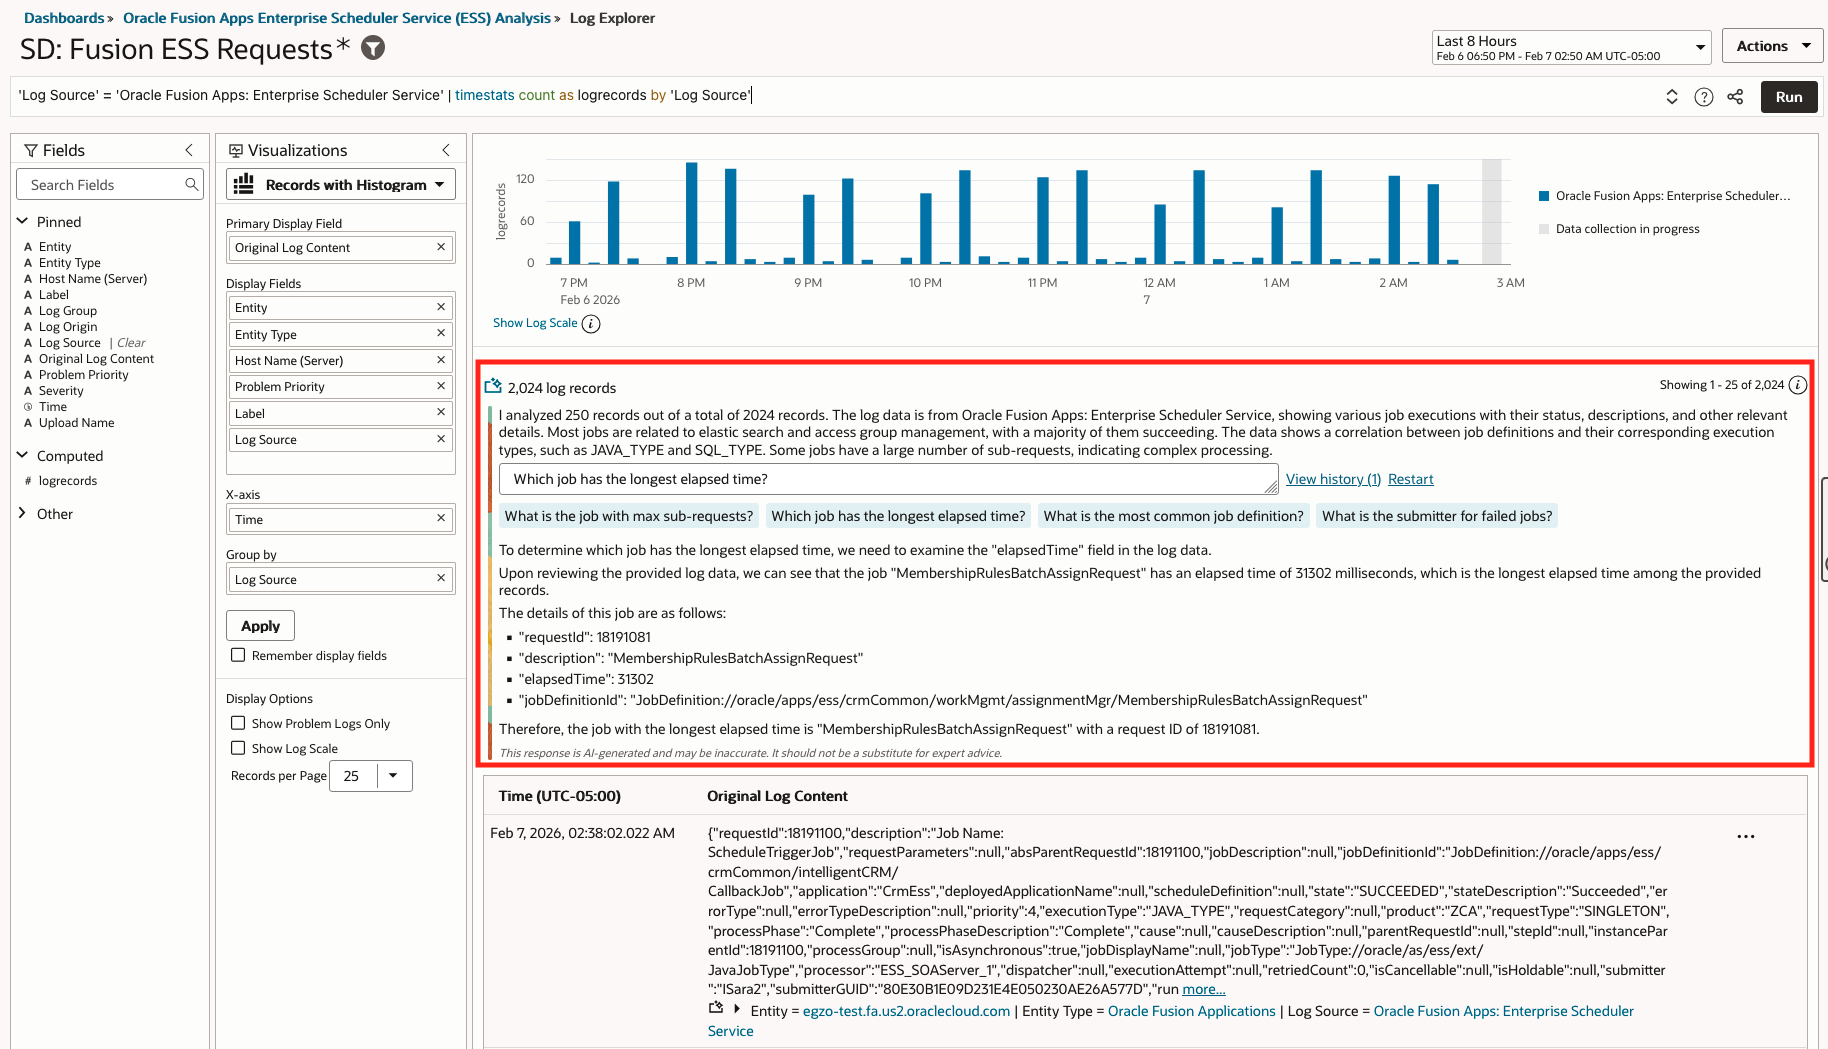
Task: Click the info icon next to Showing 1-25 of 2,024
Action: point(1797,384)
